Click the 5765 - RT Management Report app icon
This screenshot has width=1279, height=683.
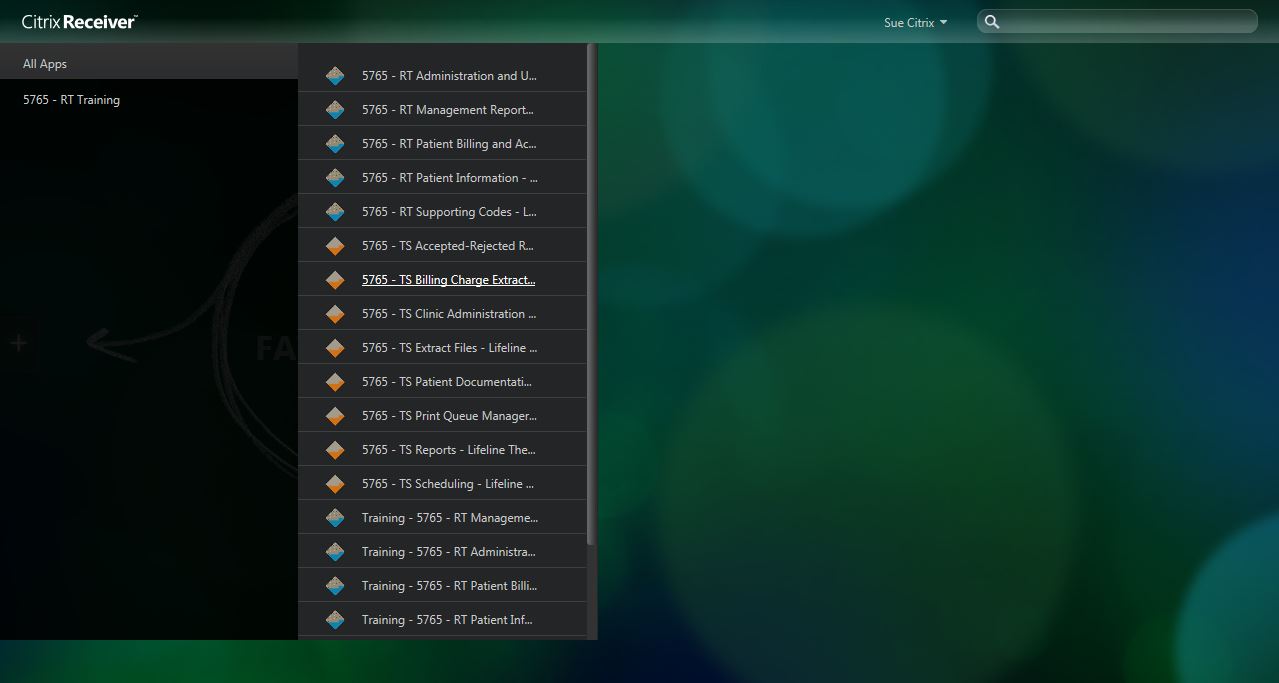tap(335, 110)
